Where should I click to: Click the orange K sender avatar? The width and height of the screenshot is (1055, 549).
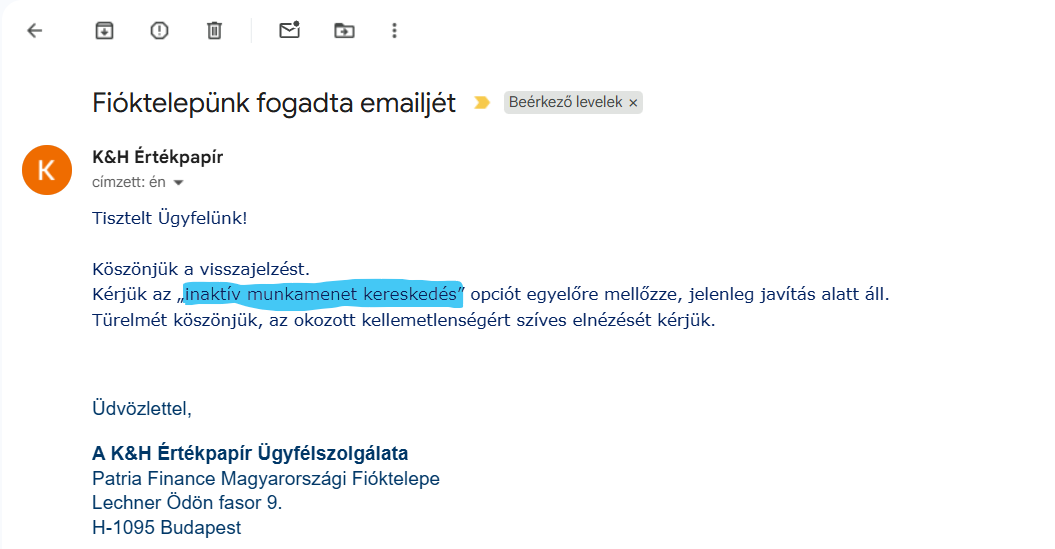point(46,170)
